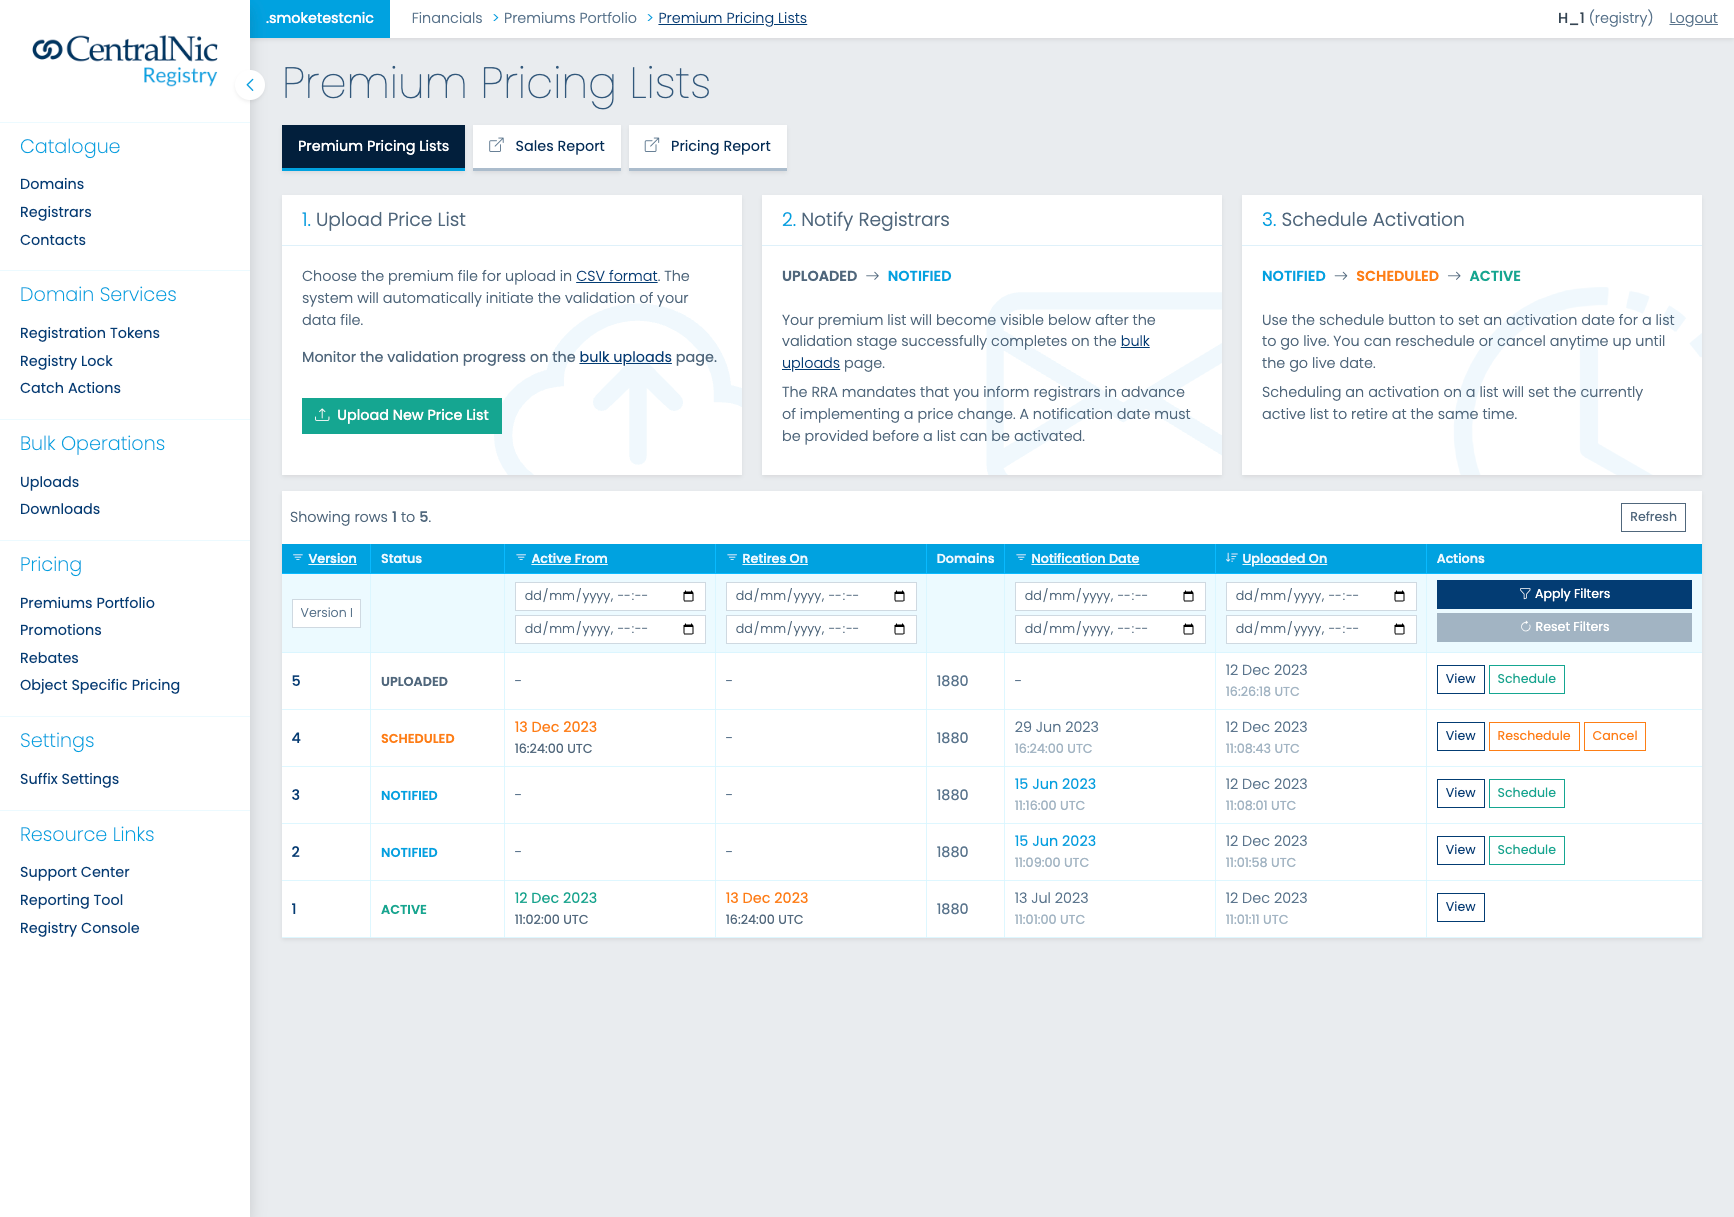1734x1217 pixels.
Task: Click Logout link
Action: click(1693, 18)
